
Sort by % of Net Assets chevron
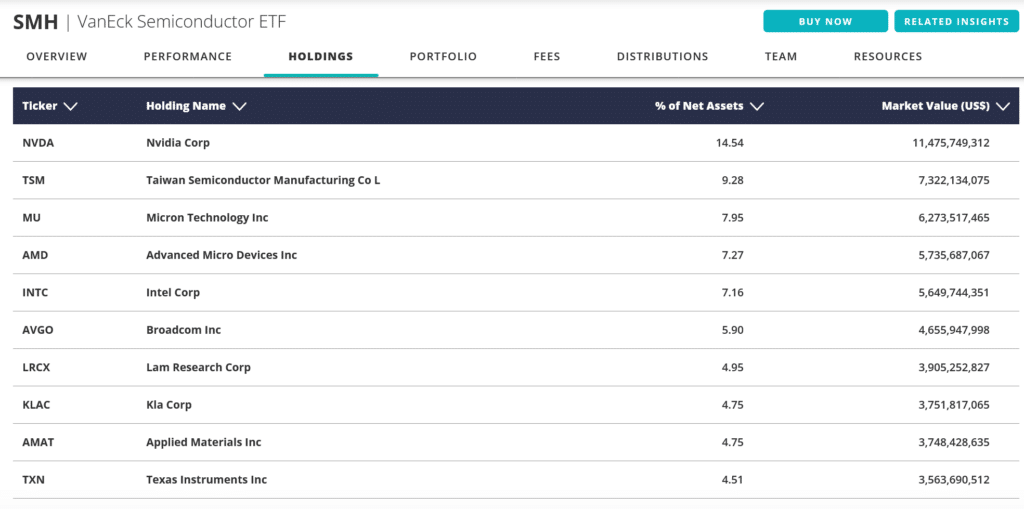(x=757, y=107)
